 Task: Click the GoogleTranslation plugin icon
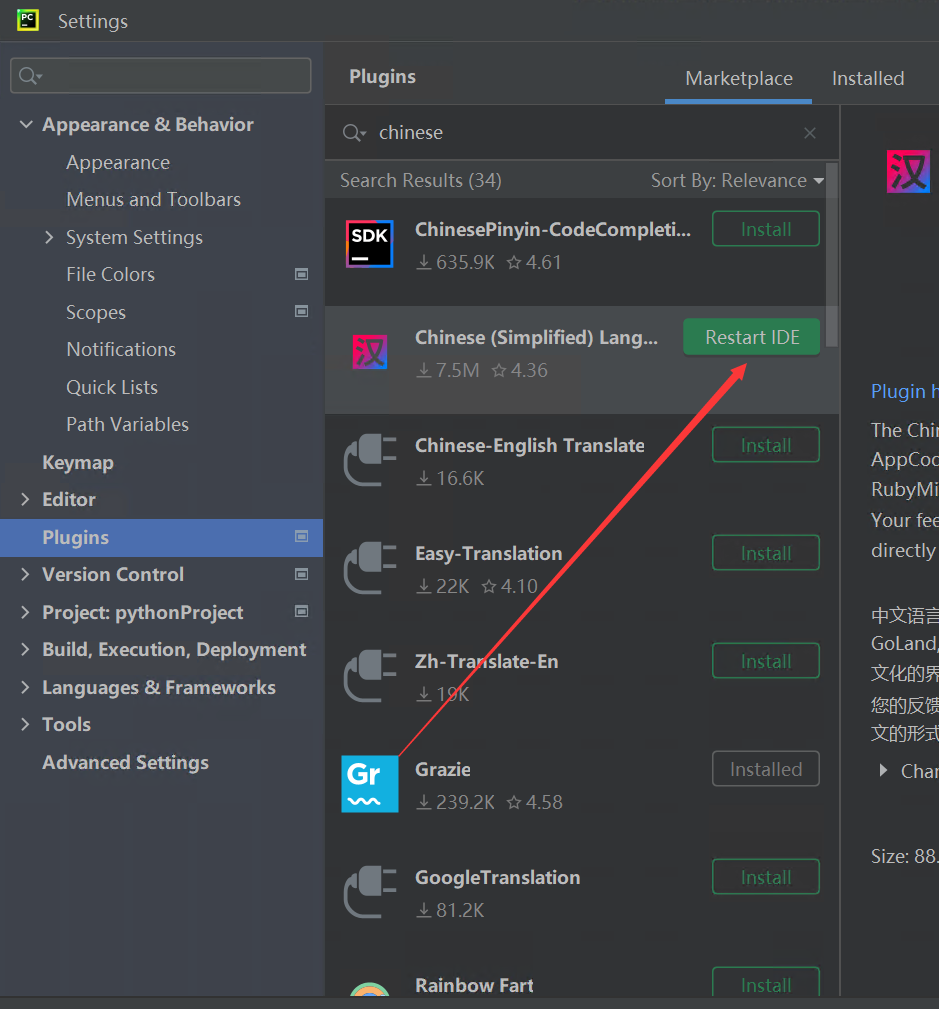coord(369,893)
